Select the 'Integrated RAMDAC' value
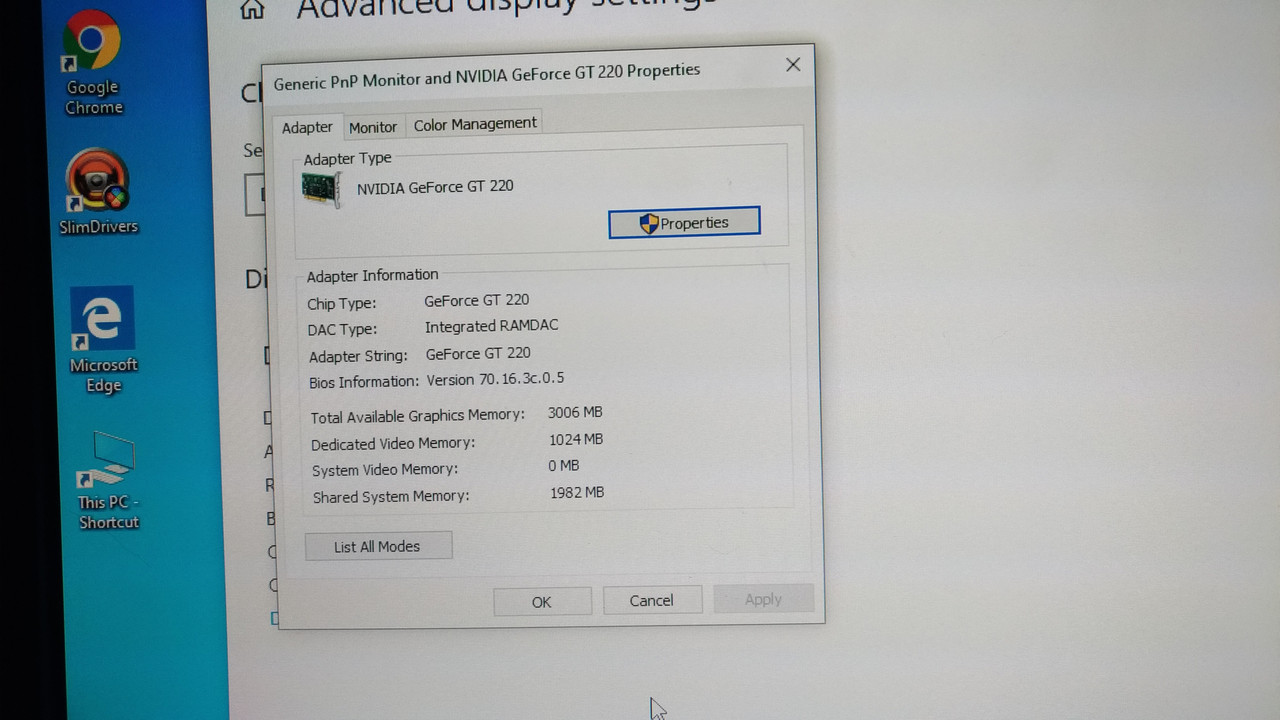This screenshot has width=1280, height=720. pos(492,326)
